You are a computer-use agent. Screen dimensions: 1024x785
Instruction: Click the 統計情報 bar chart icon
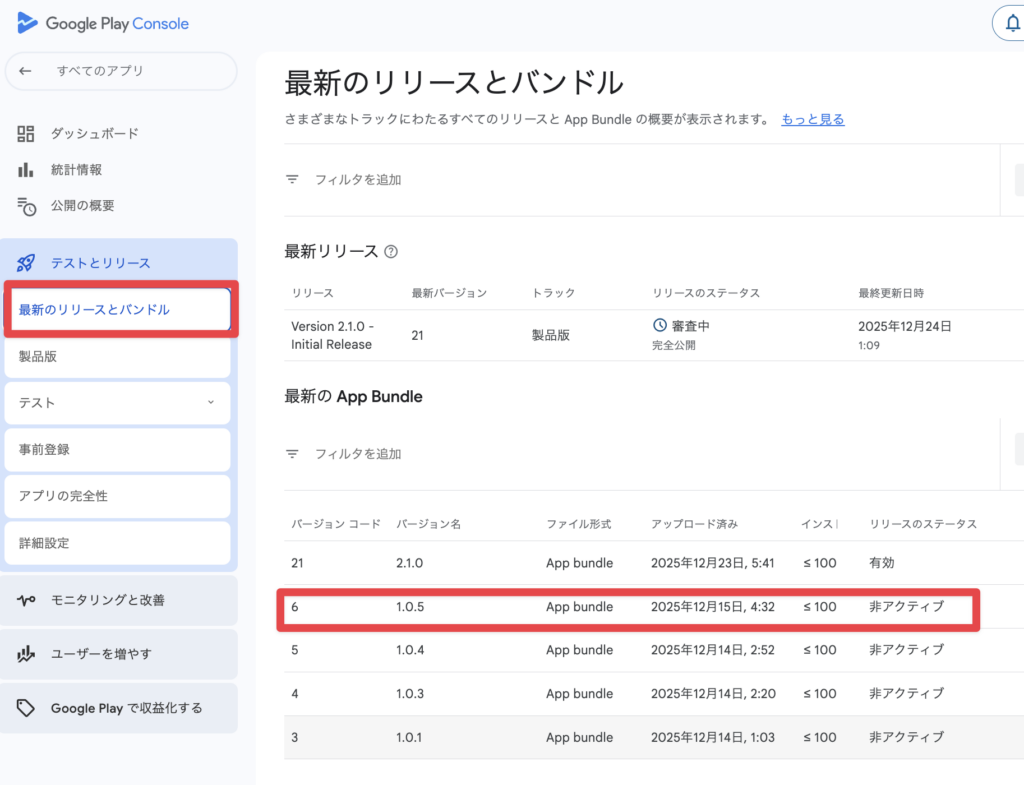pos(26,170)
